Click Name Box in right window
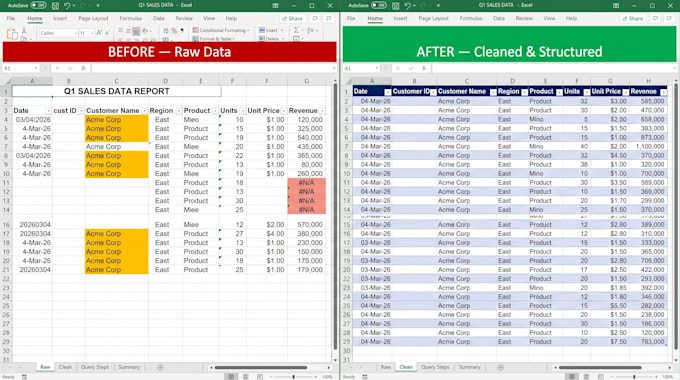This screenshot has height=380, width=680. pyautogui.click(x=361, y=68)
